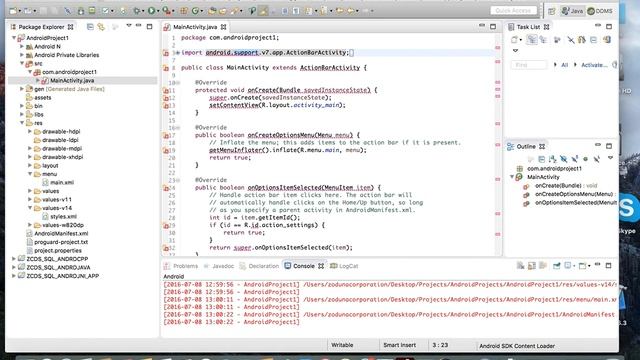Click Collapse All in Package Explorer
The width and height of the screenshot is (640, 360).
[x=90, y=27]
